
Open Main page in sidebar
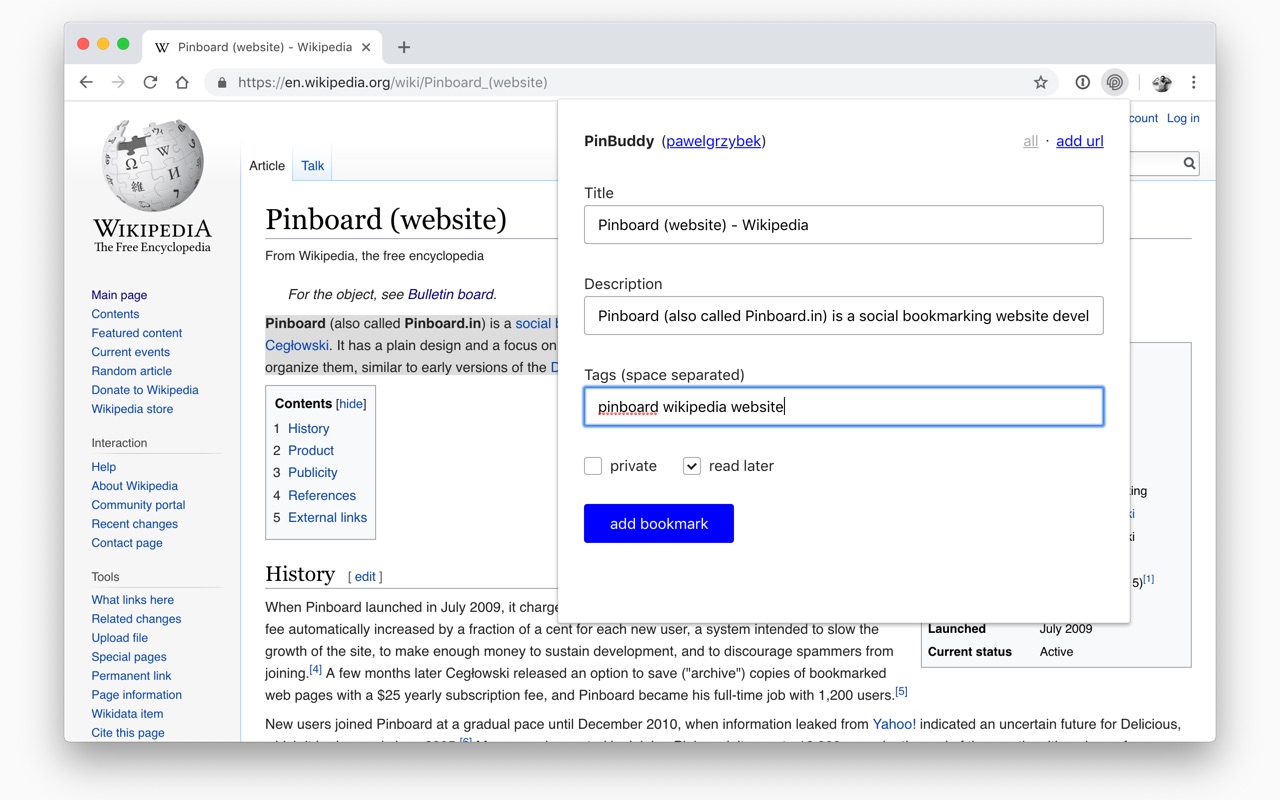(119, 295)
